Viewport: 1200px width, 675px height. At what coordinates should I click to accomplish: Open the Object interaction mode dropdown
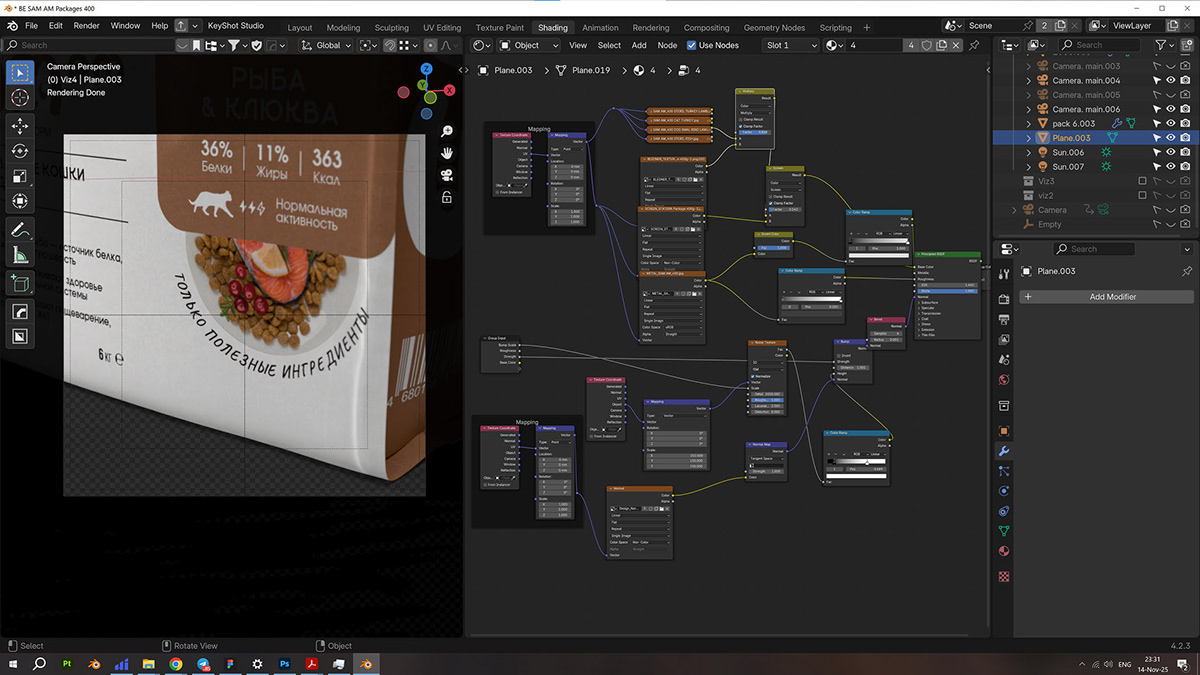[527, 45]
